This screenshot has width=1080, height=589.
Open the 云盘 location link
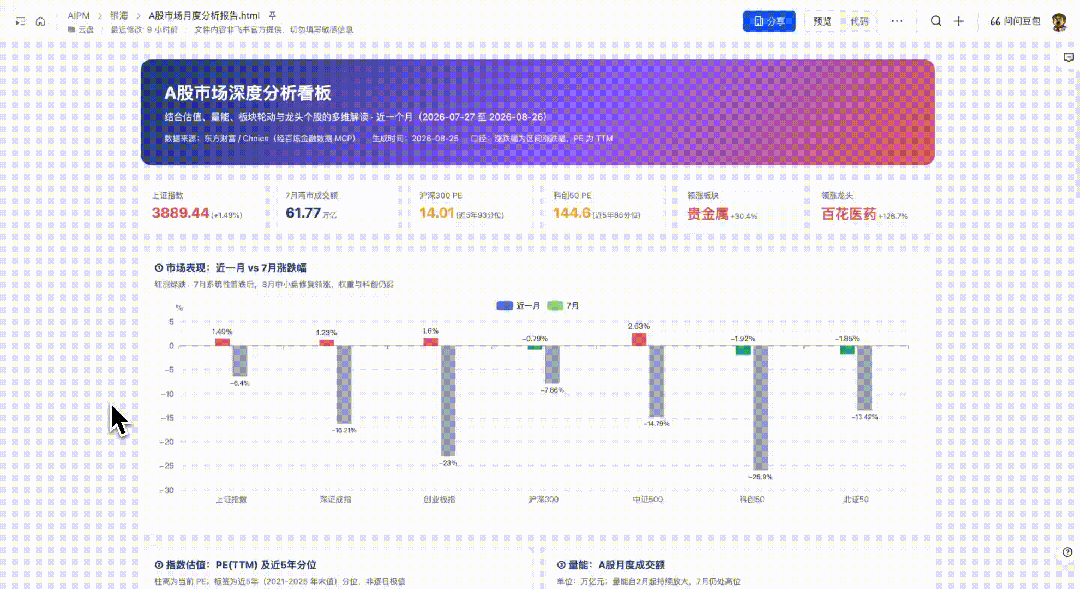(x=81, y=30)
